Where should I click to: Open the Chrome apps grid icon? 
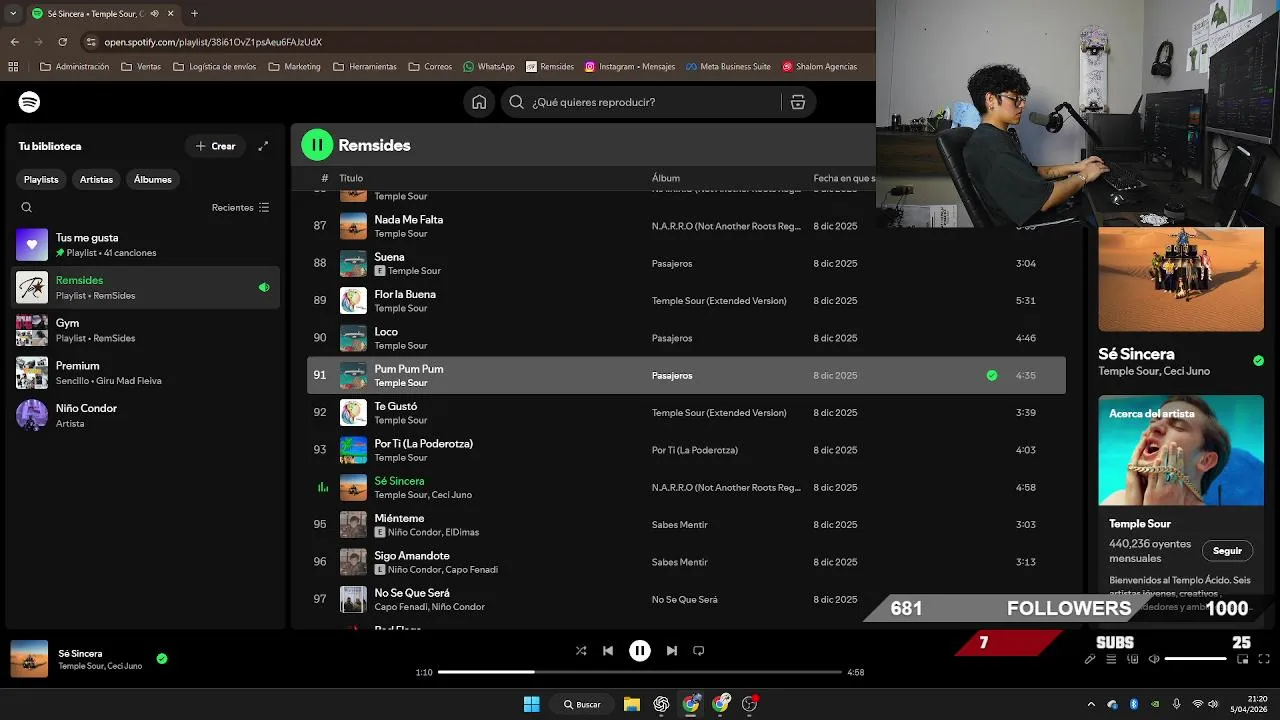coord(13,67)
